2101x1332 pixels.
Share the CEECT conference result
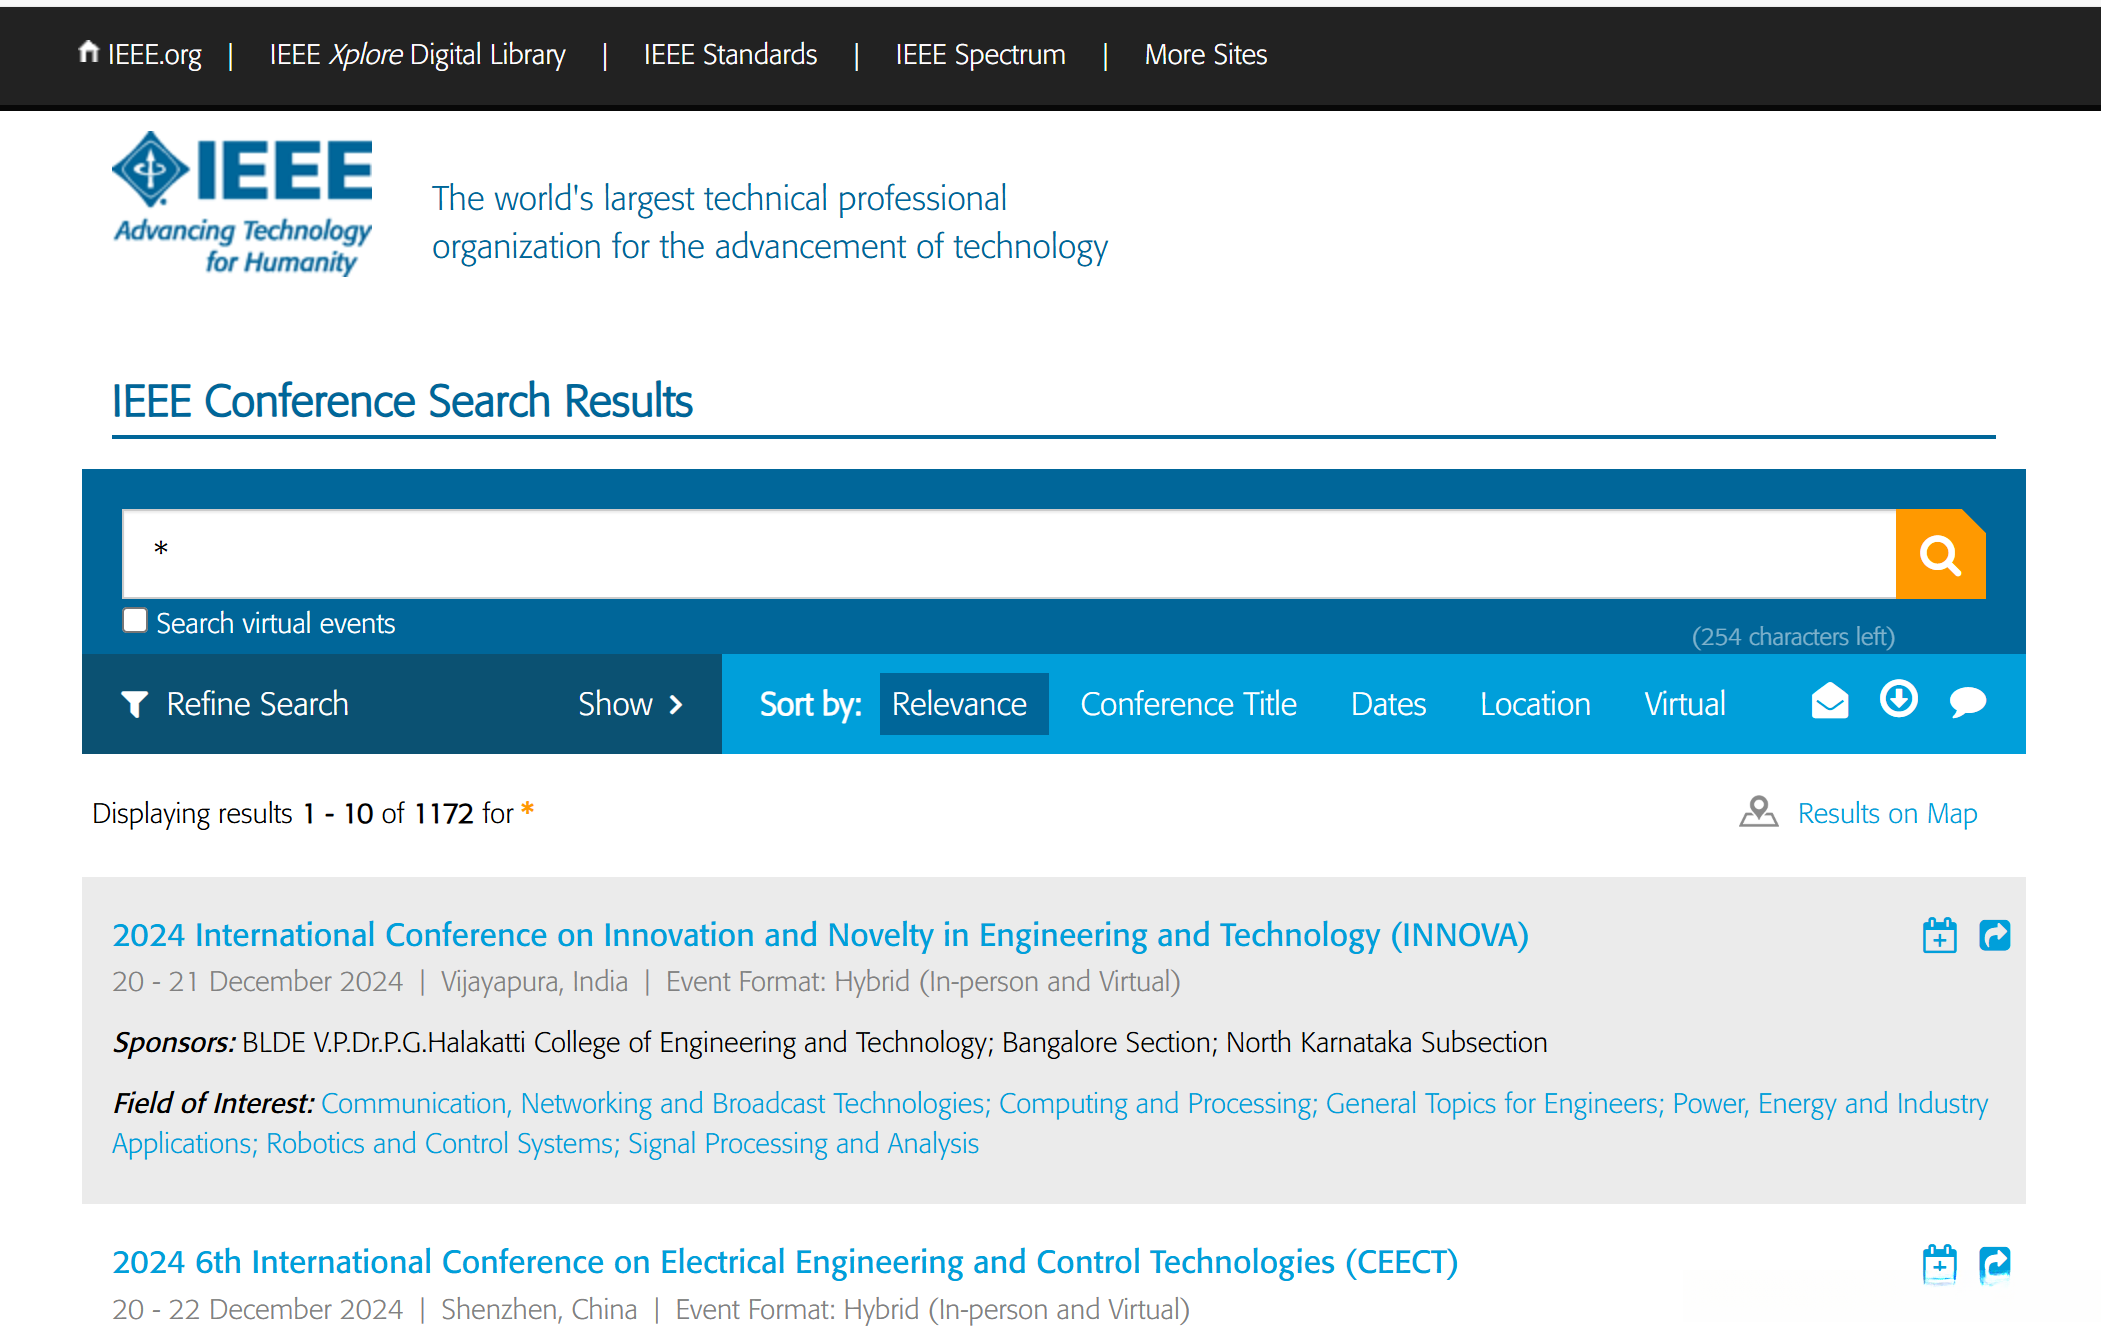pyautogui.click(x=1994, y=1264)
